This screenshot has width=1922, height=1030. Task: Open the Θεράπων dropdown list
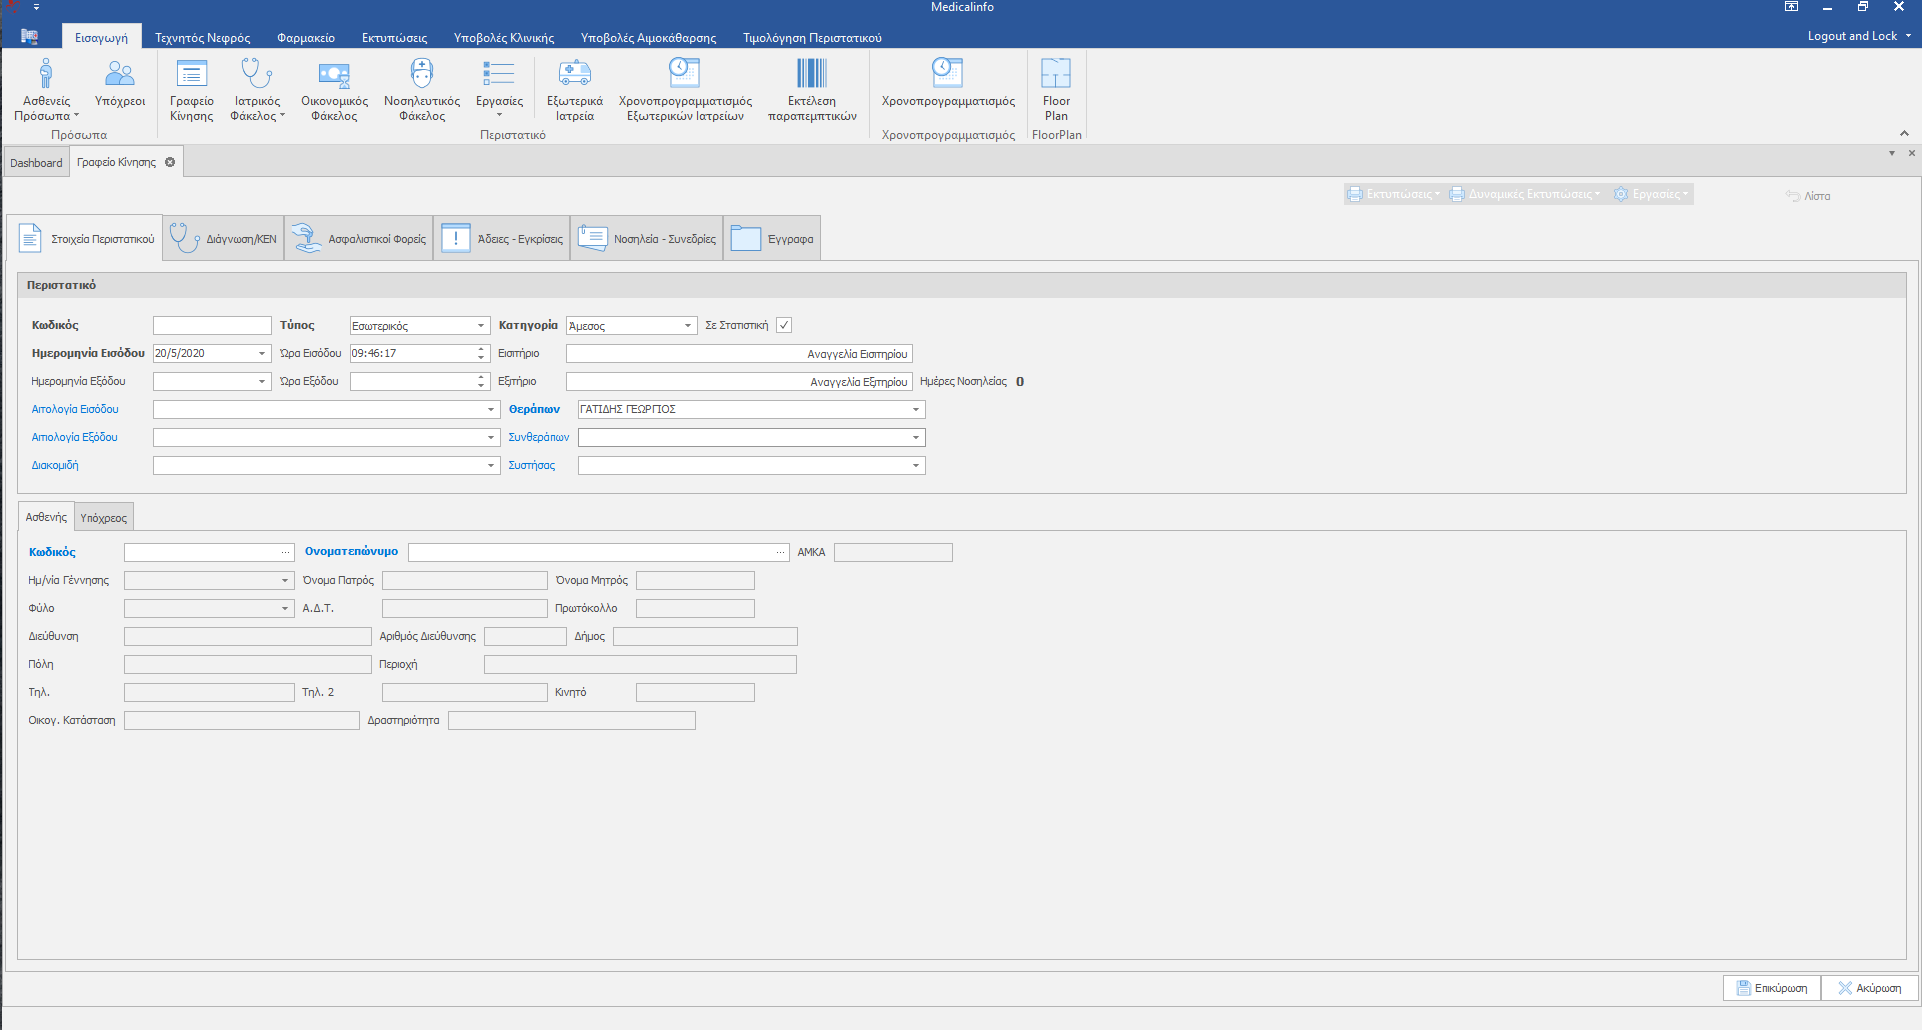click(915, 410)
